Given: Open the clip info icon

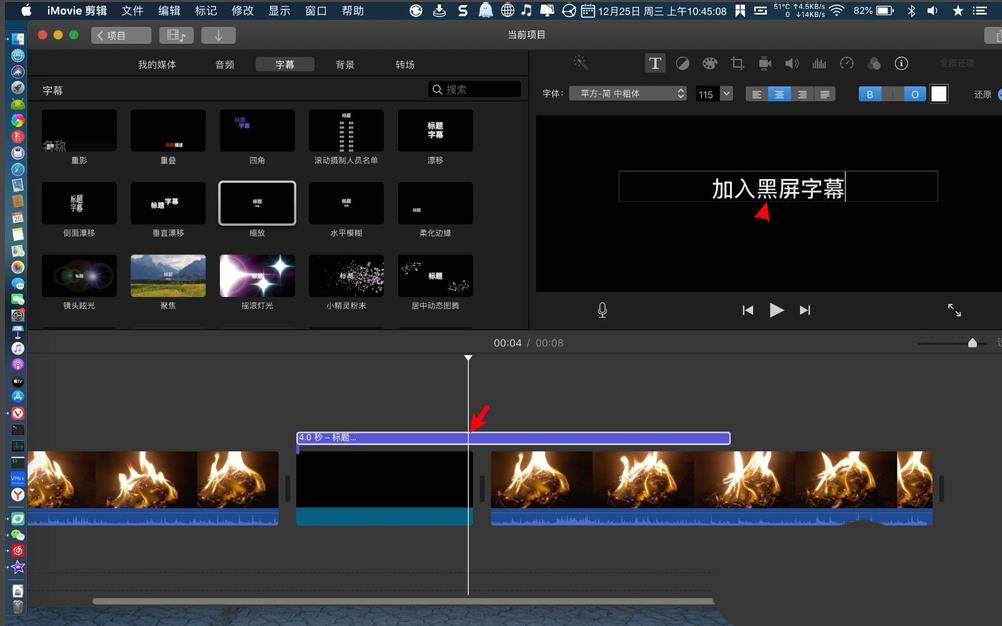Looking at the screenshot, I should point(901,63).
